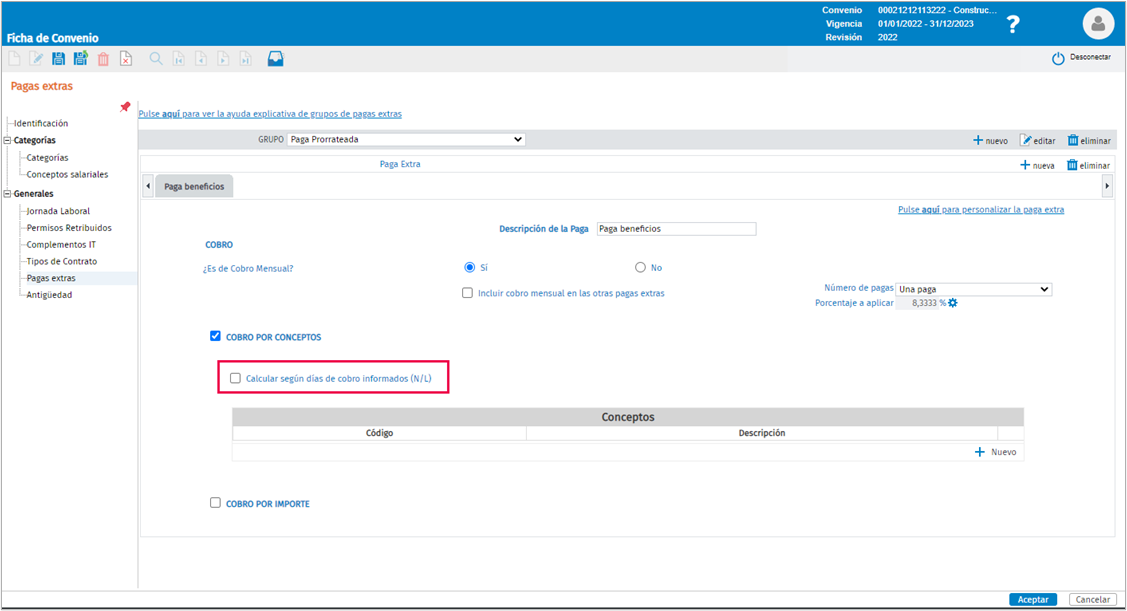
Task: Collapse the Generales tree node
Action: click(x=8, y=193)
